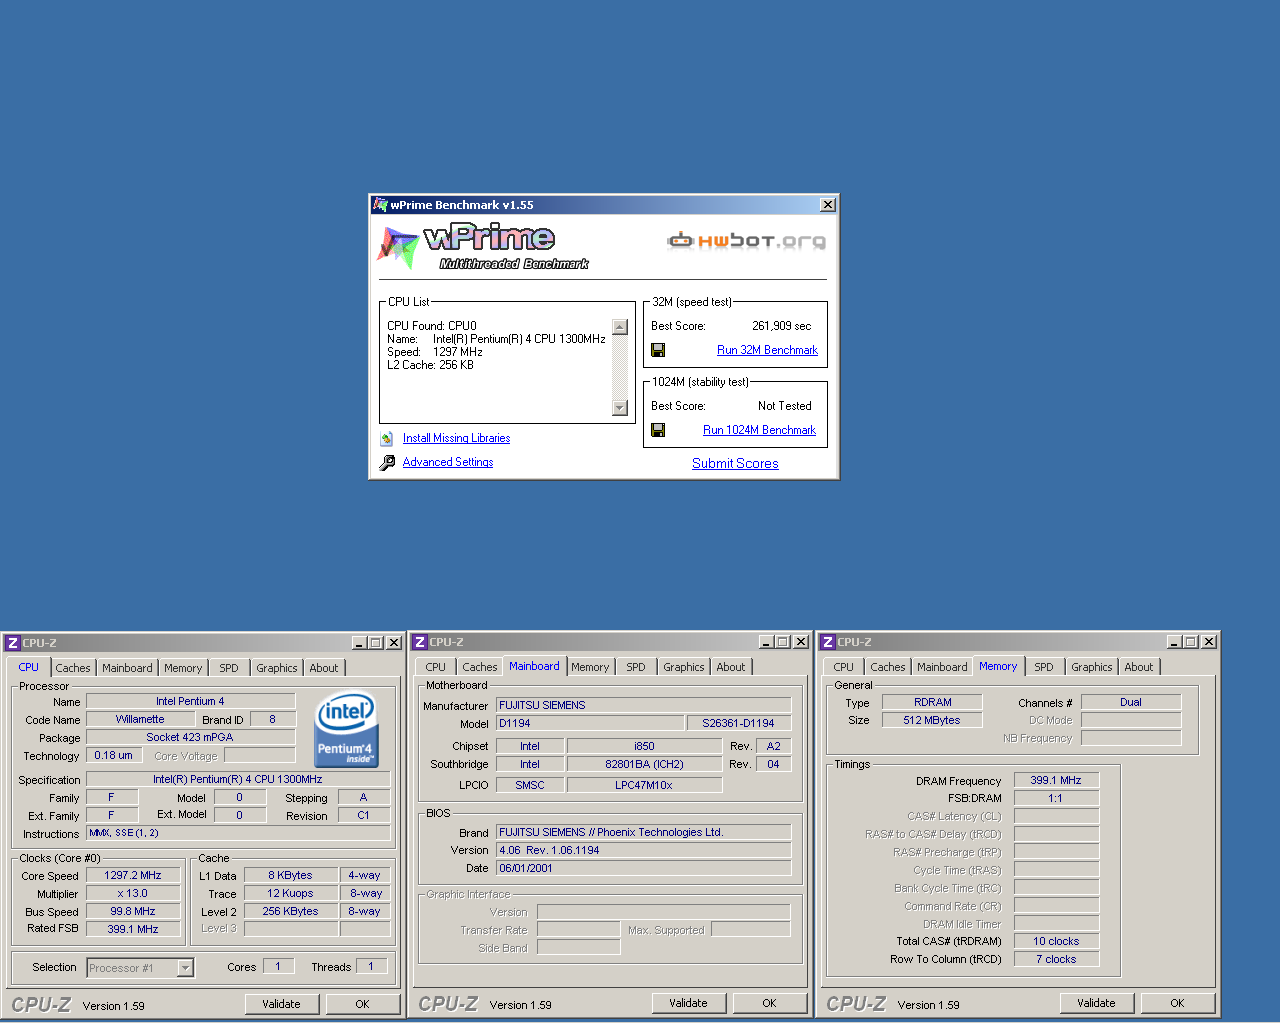
Task: Switch to Mainboard tab in left CPU-Z window
Action: tap(128, 668)
